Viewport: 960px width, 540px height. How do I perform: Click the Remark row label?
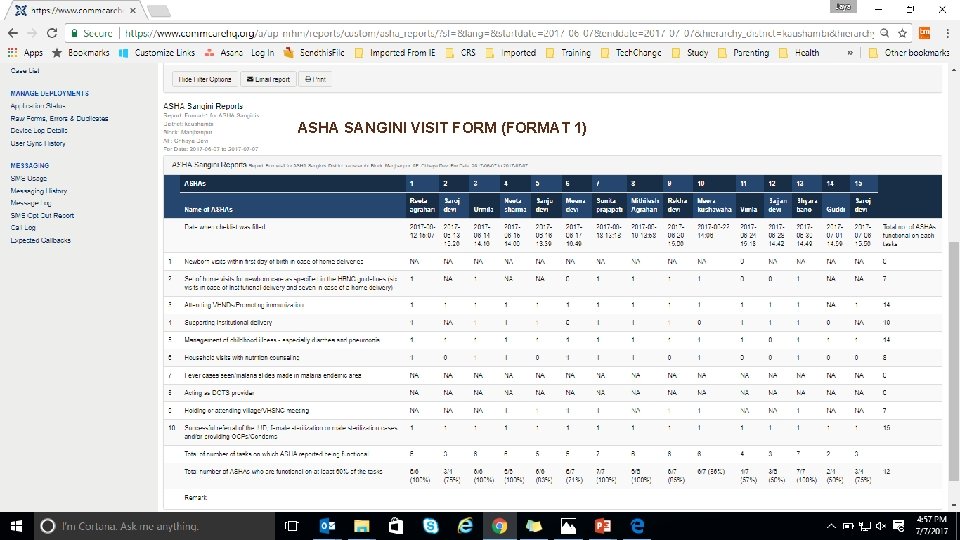coord(195,498)
